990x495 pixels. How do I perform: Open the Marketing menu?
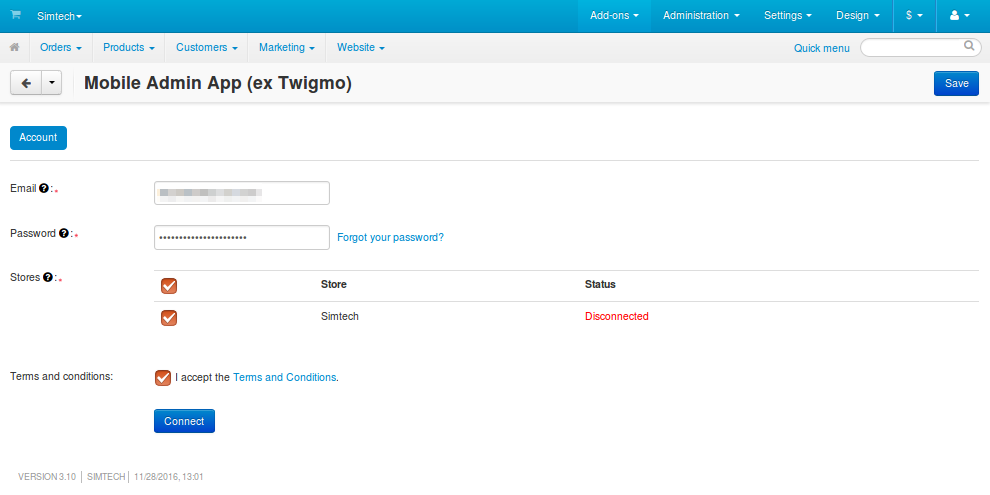pyautogui.click(x=287, y=47)
